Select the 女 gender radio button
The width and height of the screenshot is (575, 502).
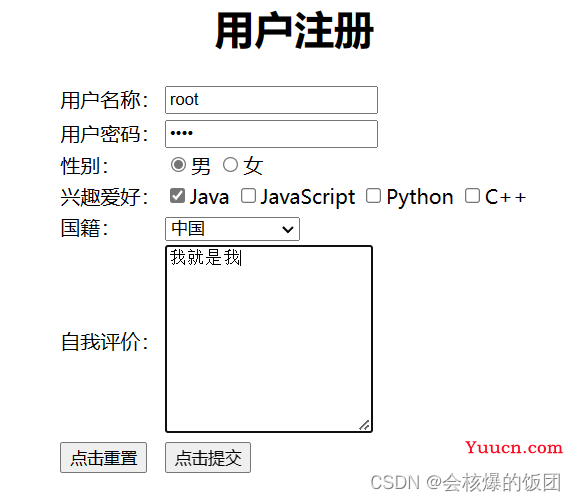230,165
